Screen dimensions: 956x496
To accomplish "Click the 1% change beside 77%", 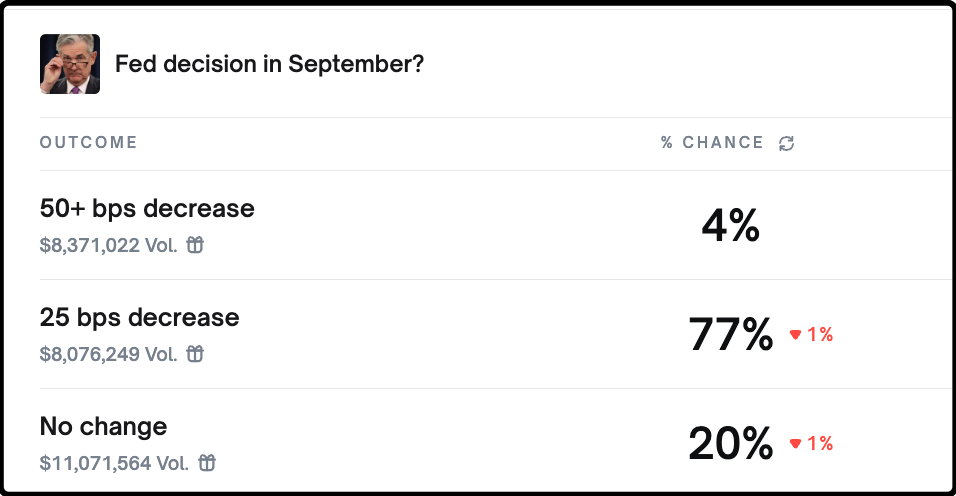I will click(x=820, y=335).
